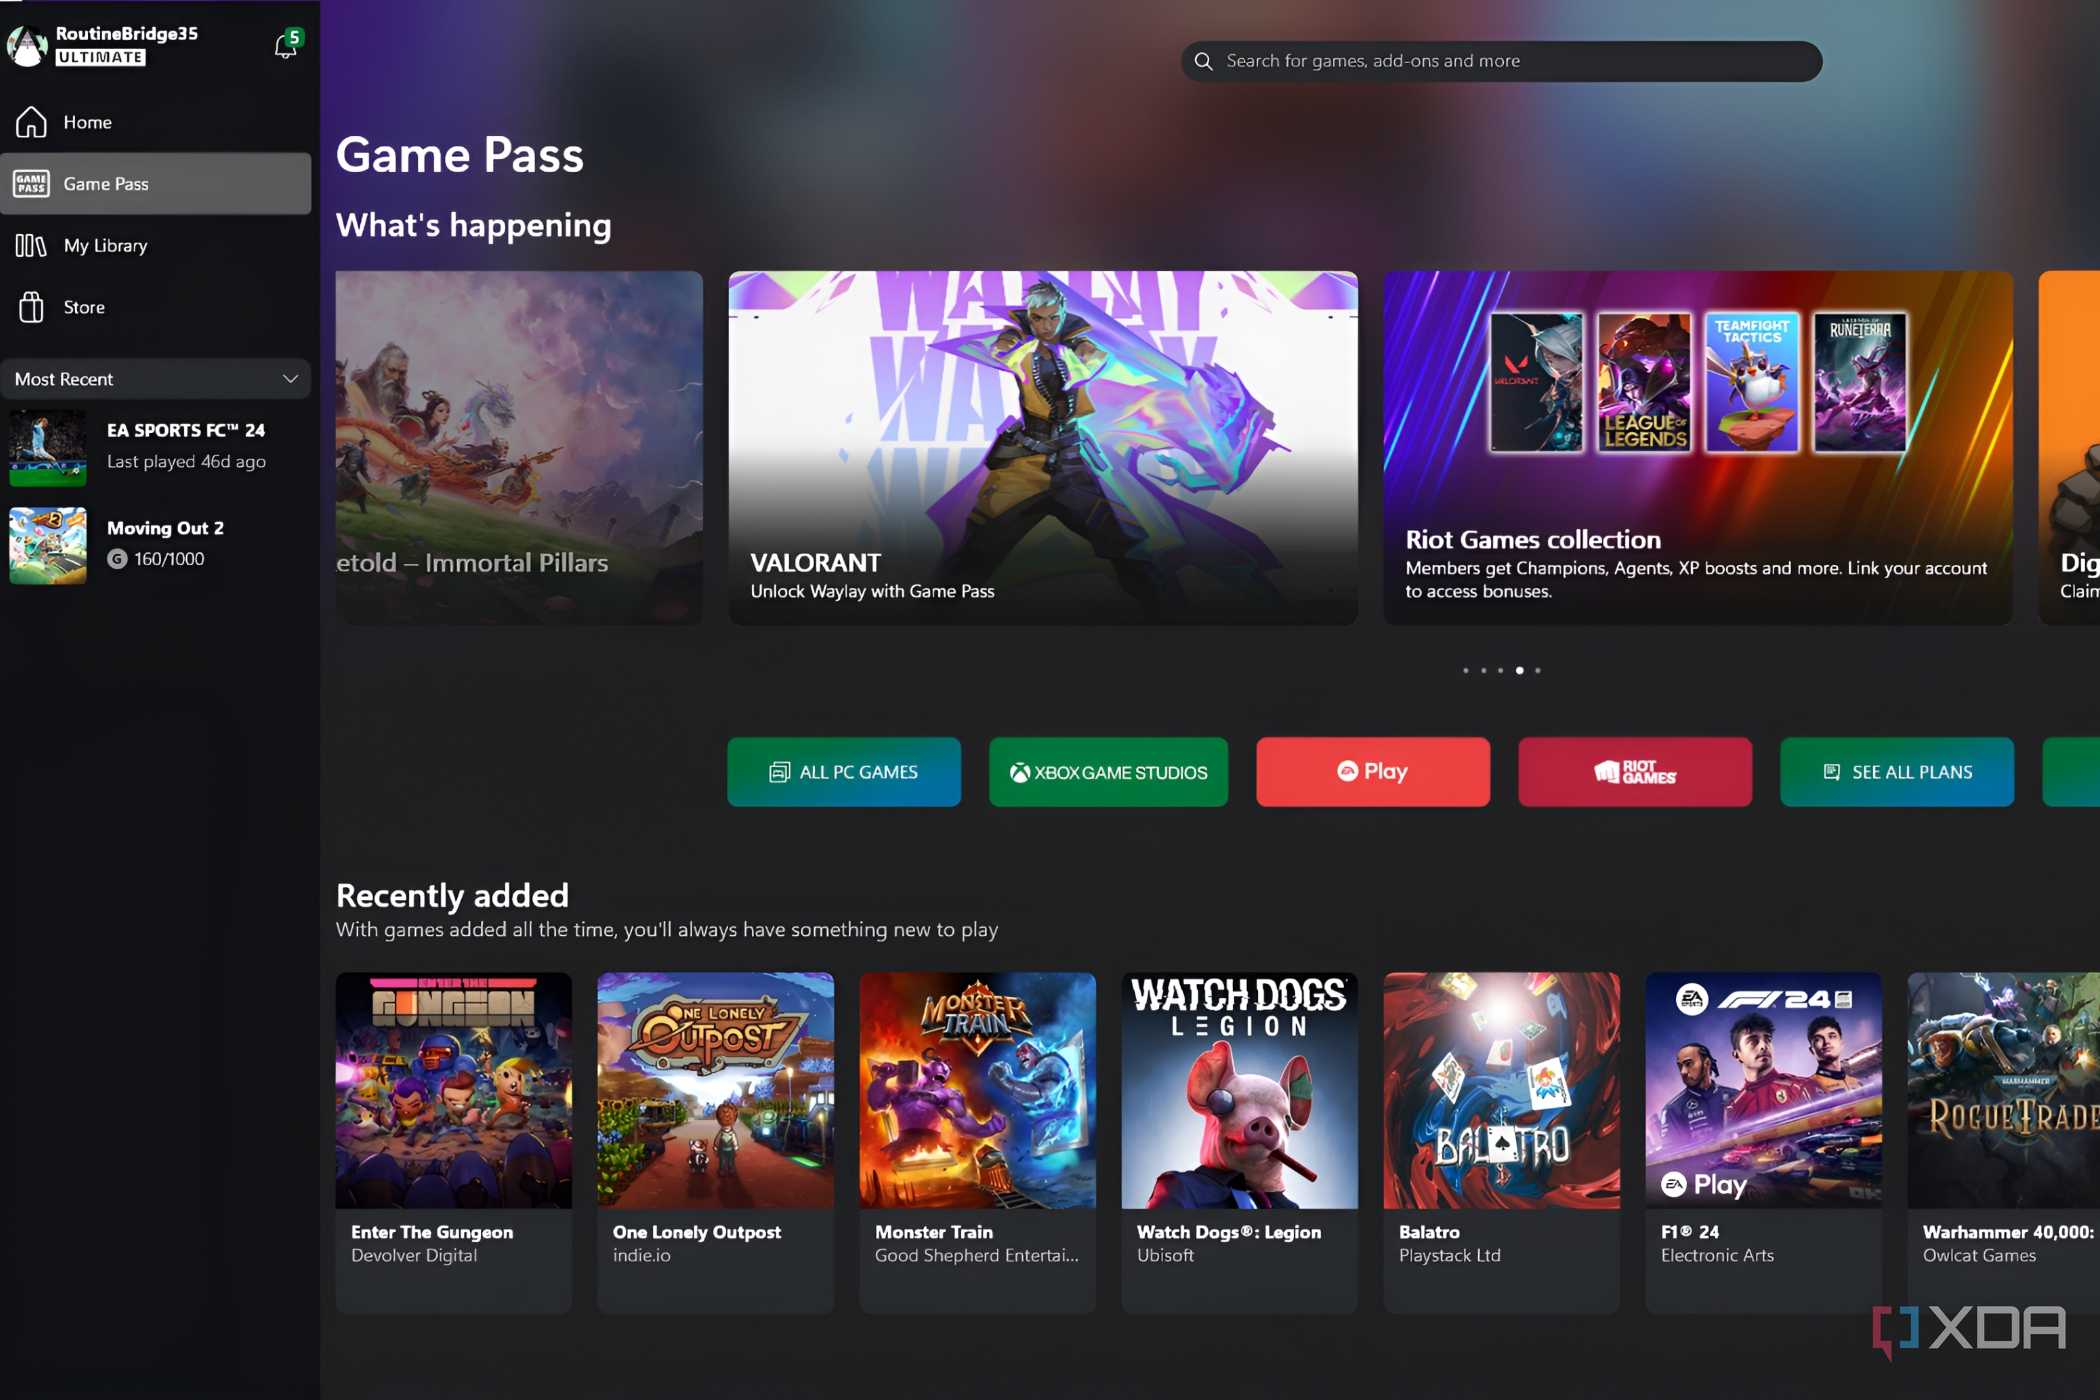The width and height of the screenshot is (2100, 1400).
Task: Click the Game Pass badge icon in sidebar
Action: click(x=31, y=184)
